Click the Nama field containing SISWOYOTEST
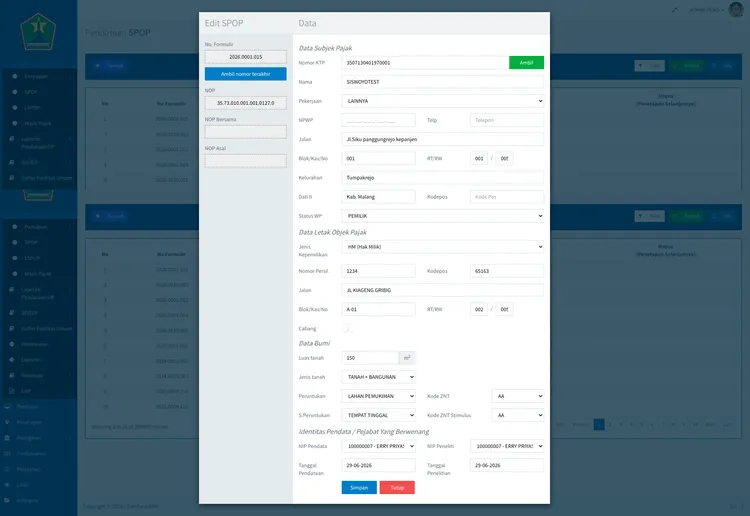This screenshot has height=516, width=750. (442, 82)
